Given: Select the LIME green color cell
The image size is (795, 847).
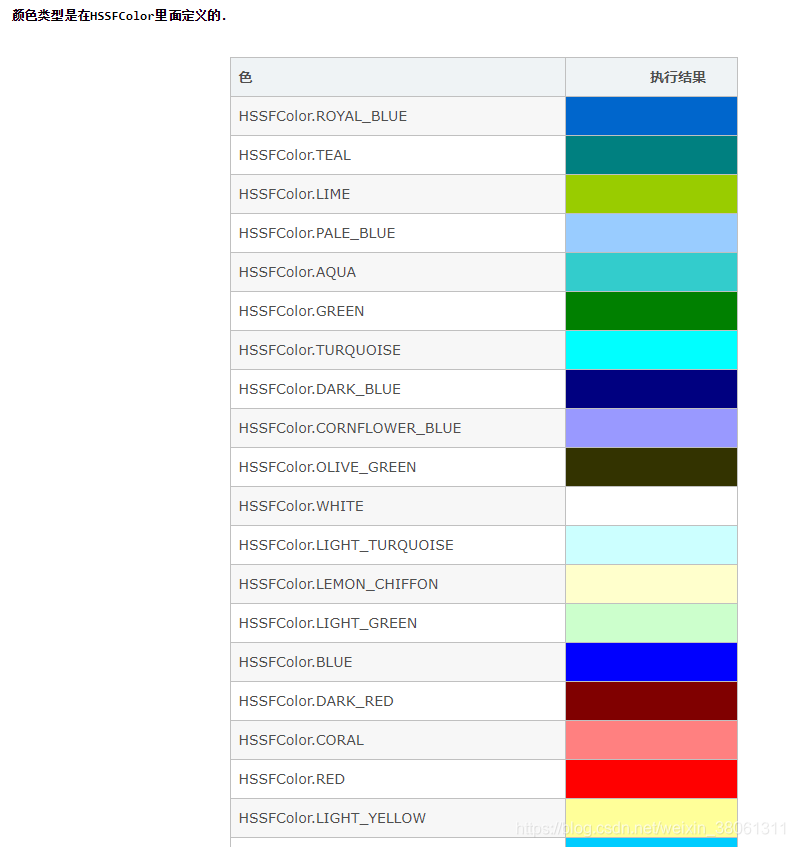Looking at the screenshot, I should (x=651, y=194).
